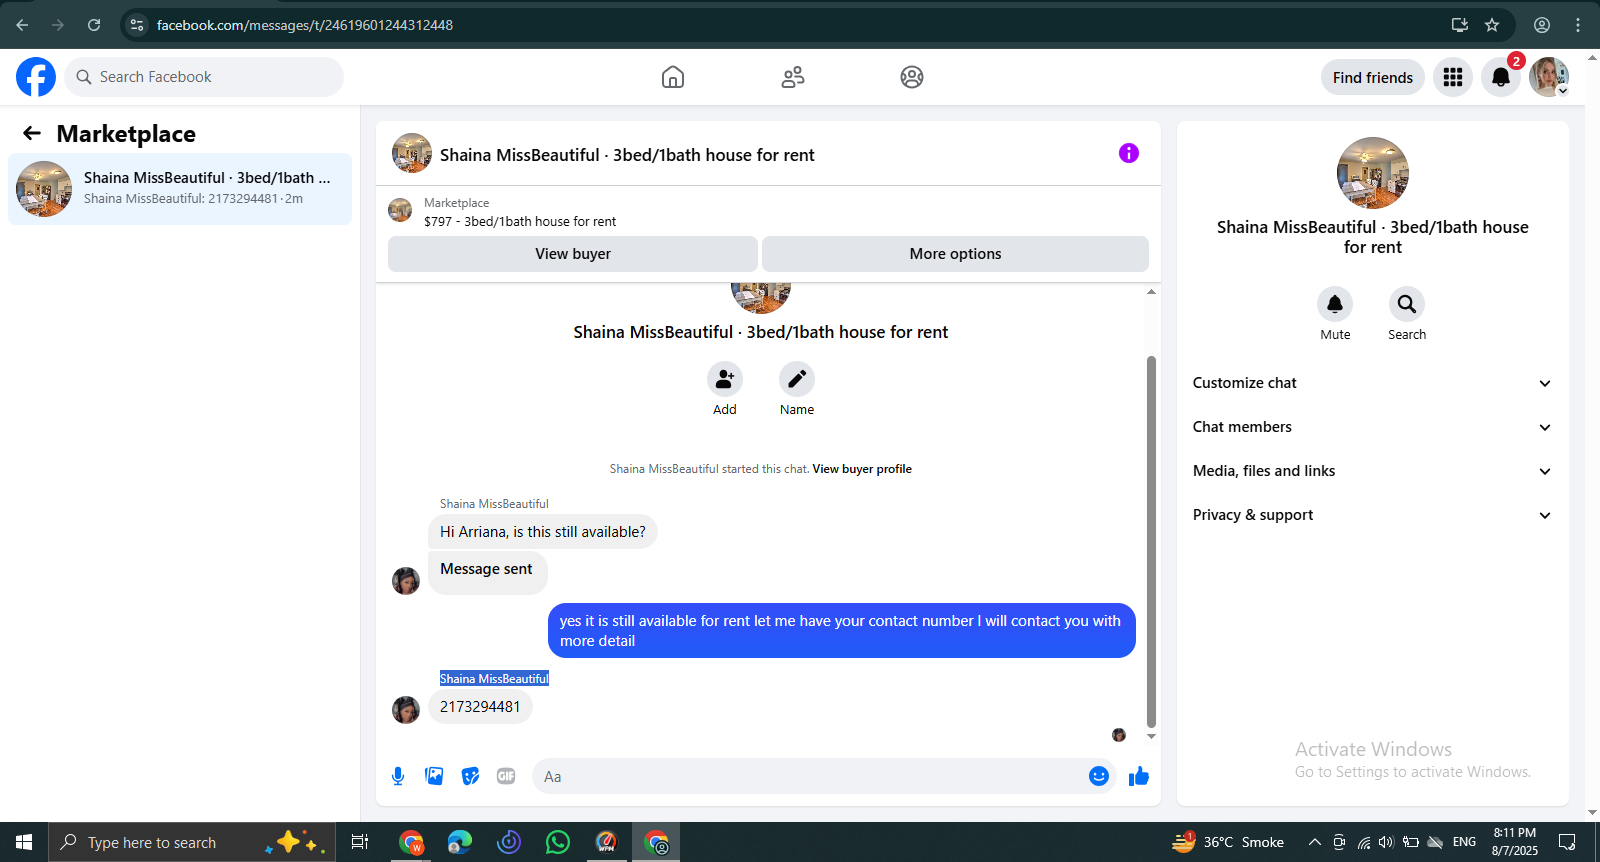Screen dimensions: 1600x862
Task: Click the Find friends button
Action: 1373,77
